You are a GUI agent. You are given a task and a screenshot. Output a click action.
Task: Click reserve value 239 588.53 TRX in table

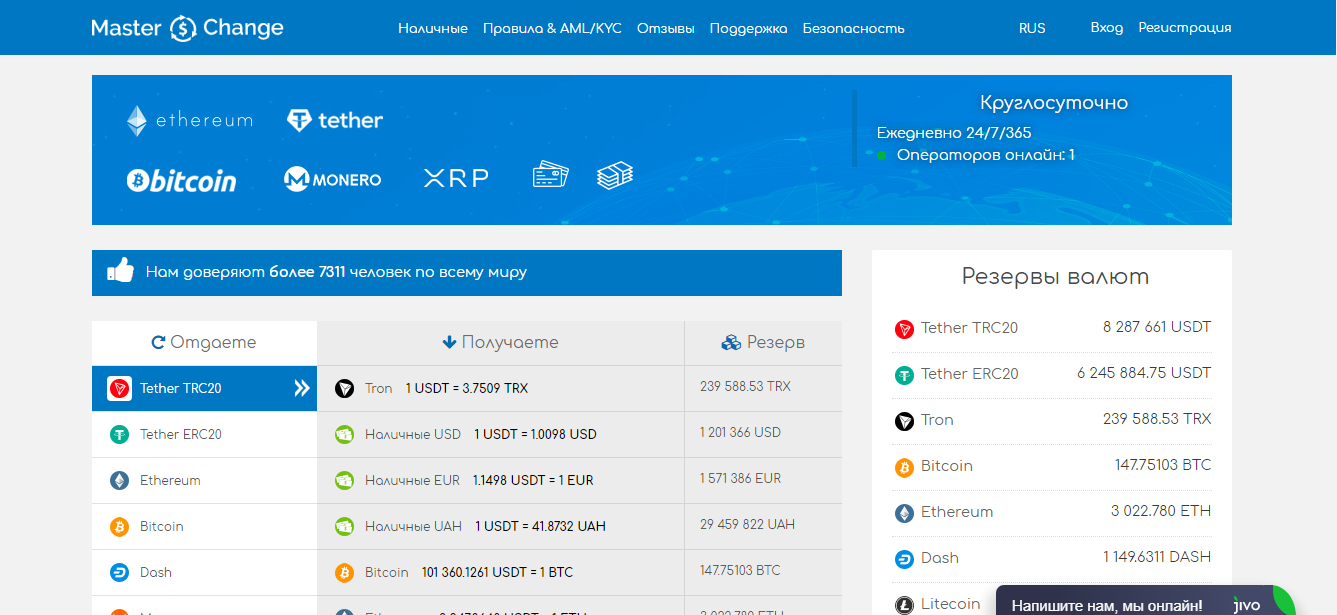[745, 386]
